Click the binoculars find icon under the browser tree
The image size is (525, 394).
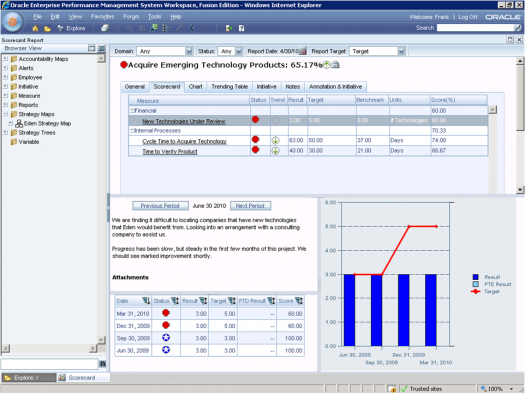pyautogui.click(x=102, y=364)
